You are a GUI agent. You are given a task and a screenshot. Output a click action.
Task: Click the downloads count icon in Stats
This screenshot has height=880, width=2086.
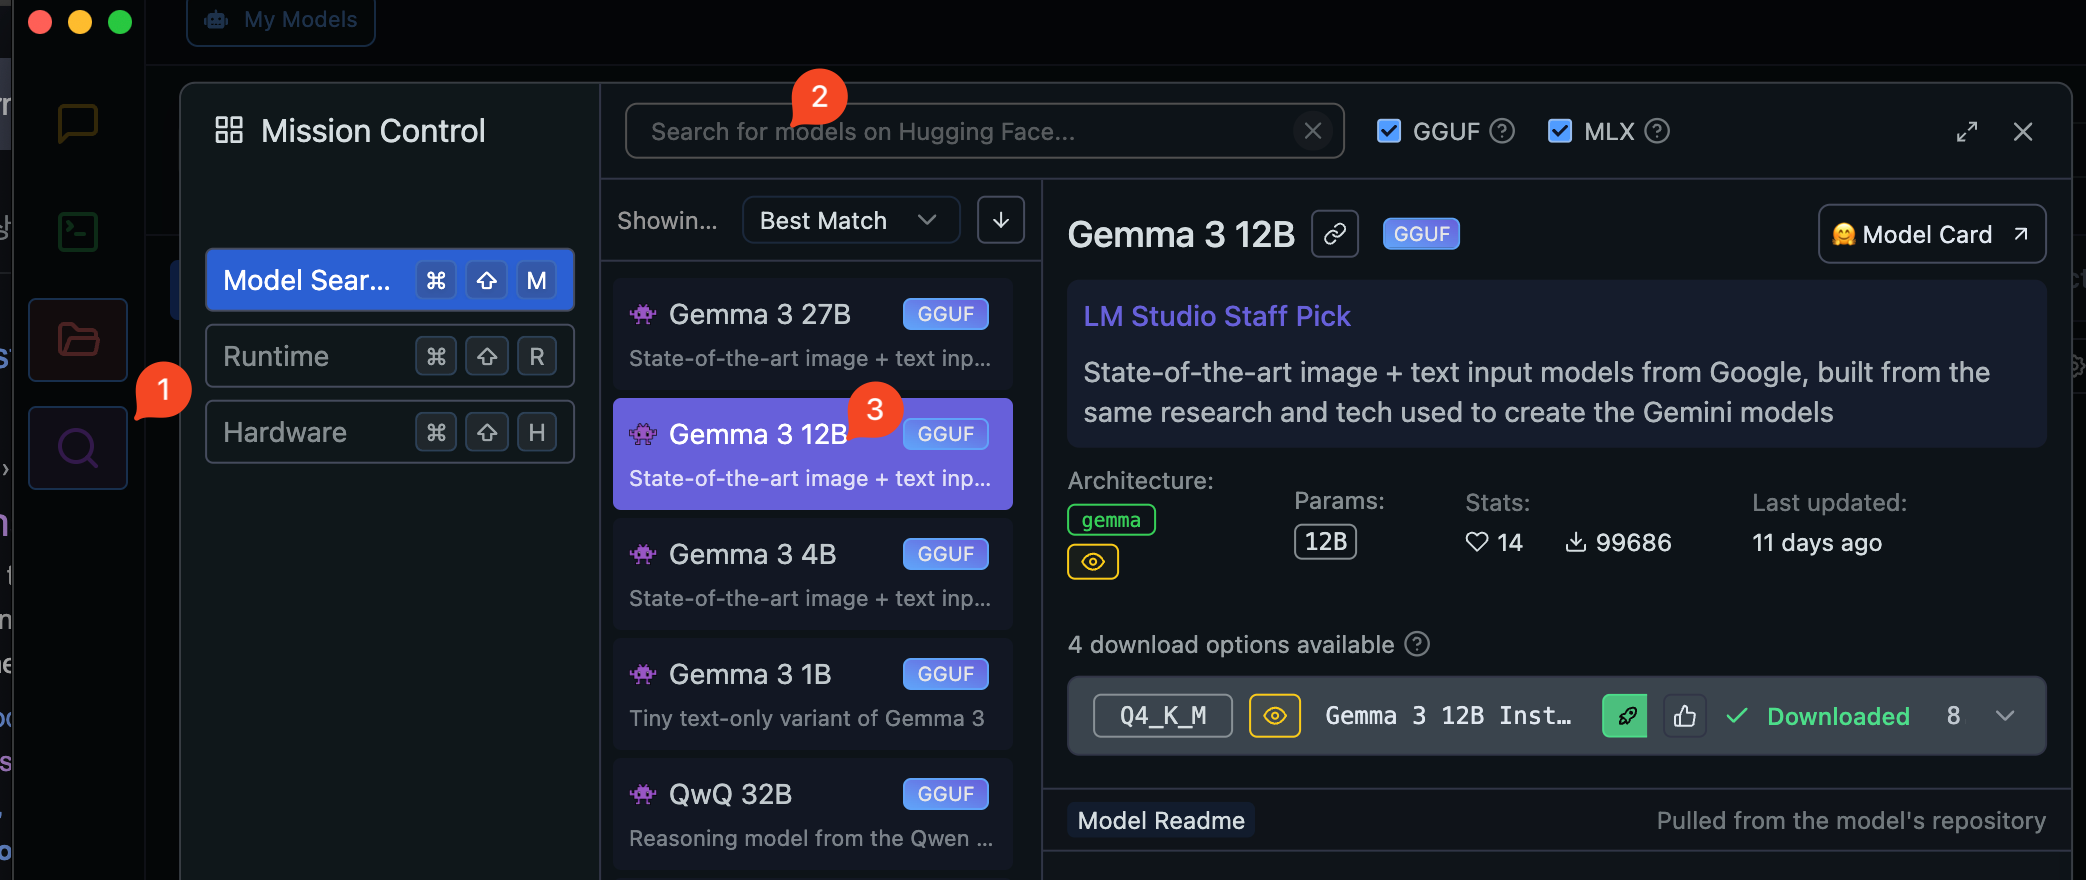(1576, 542)
